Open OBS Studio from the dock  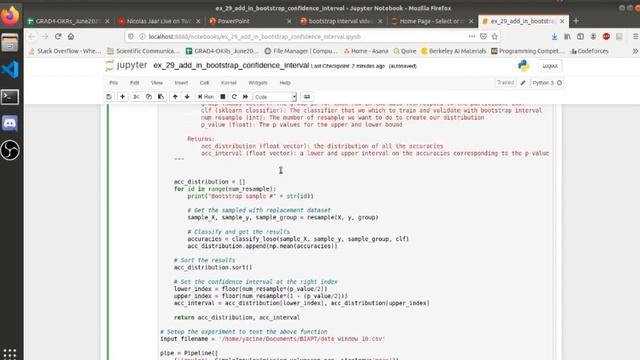(x=10, y=150)
